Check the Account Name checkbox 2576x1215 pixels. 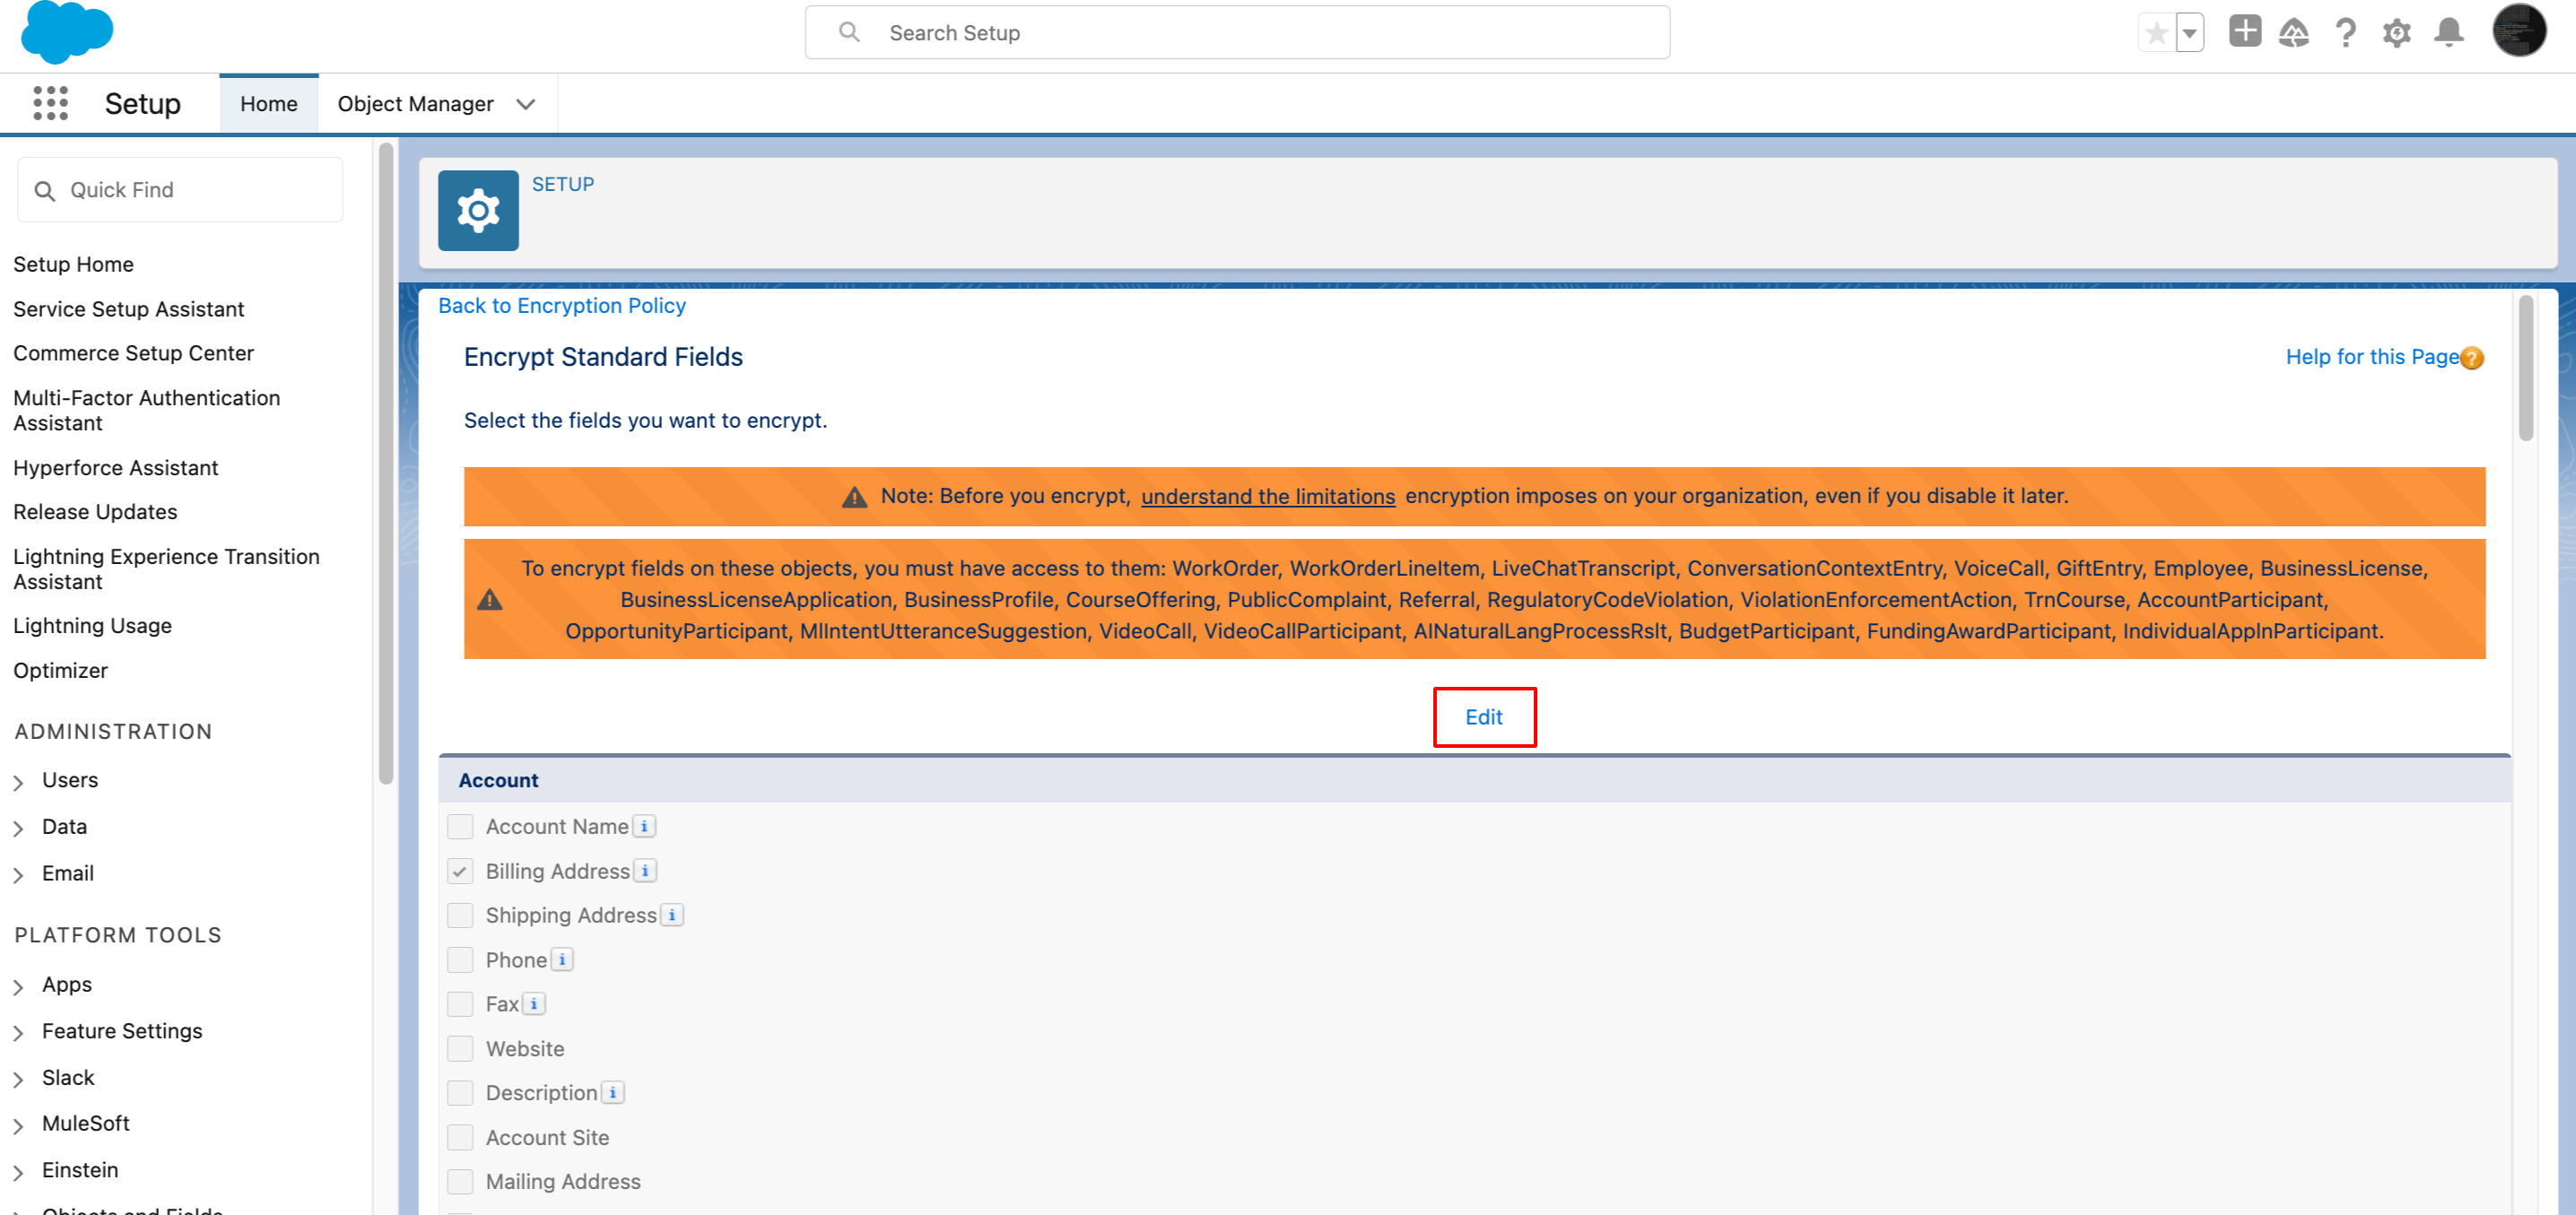tap(460, 826)
